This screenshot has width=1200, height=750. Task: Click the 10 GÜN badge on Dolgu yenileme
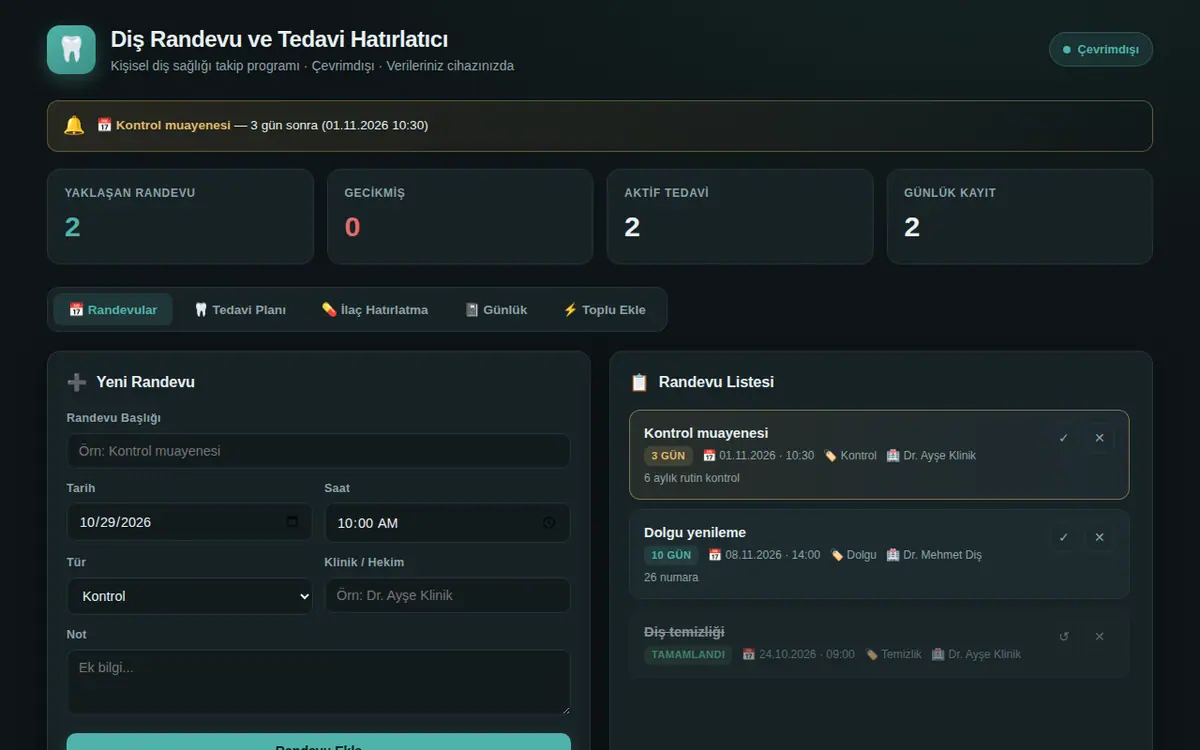pos(671,555)
